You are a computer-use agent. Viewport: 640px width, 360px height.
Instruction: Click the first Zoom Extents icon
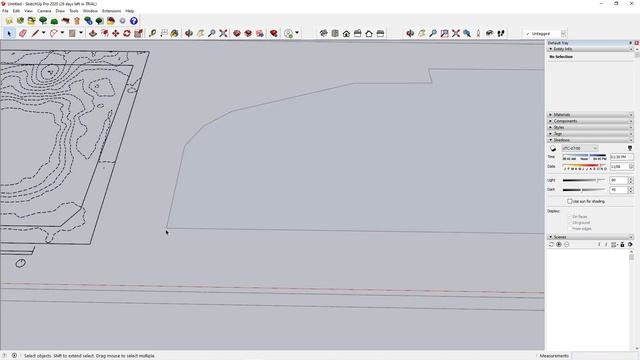(x=223, y=33)
